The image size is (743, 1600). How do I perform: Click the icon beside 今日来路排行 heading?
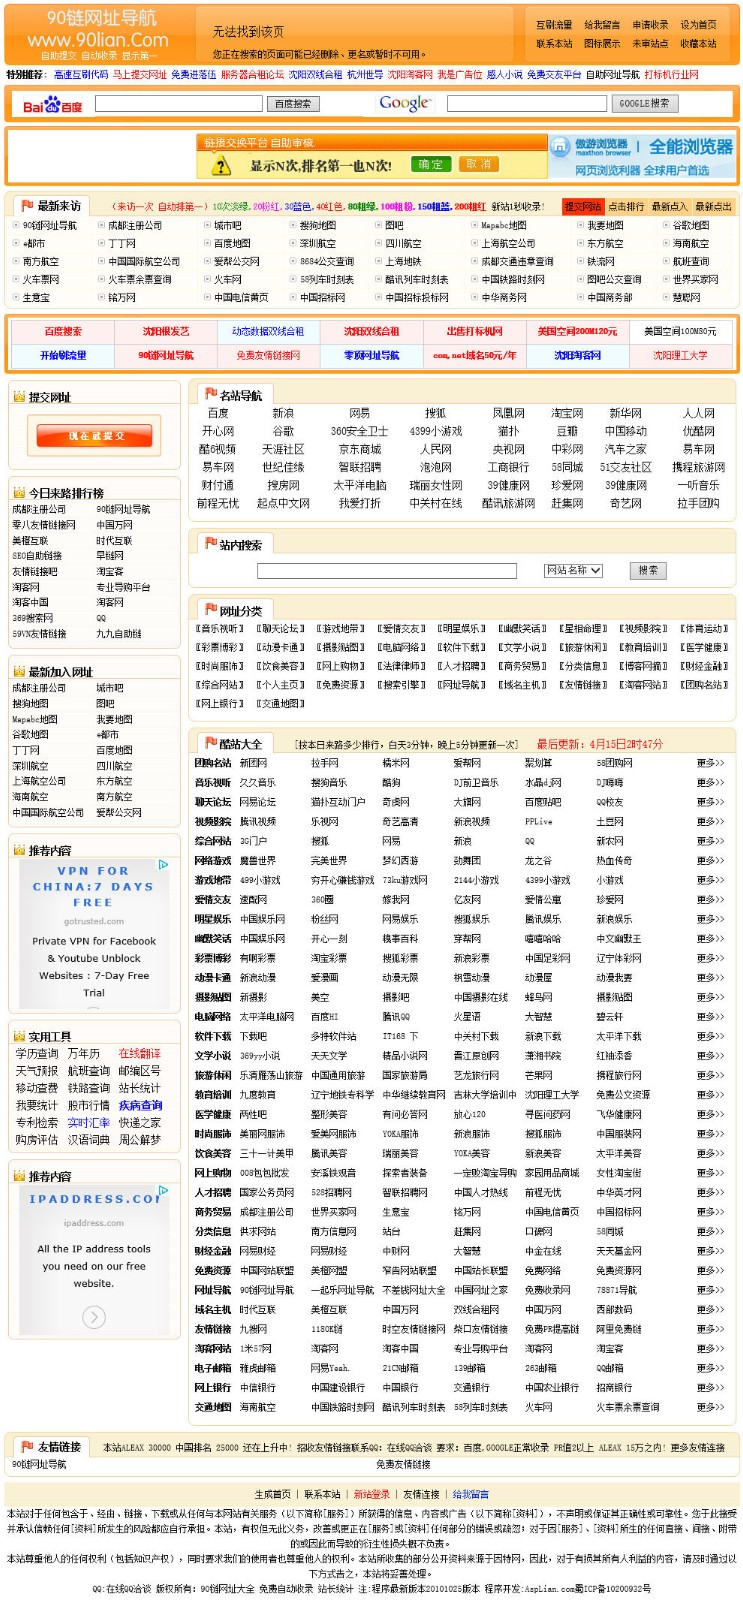click(x=19, y=492)
